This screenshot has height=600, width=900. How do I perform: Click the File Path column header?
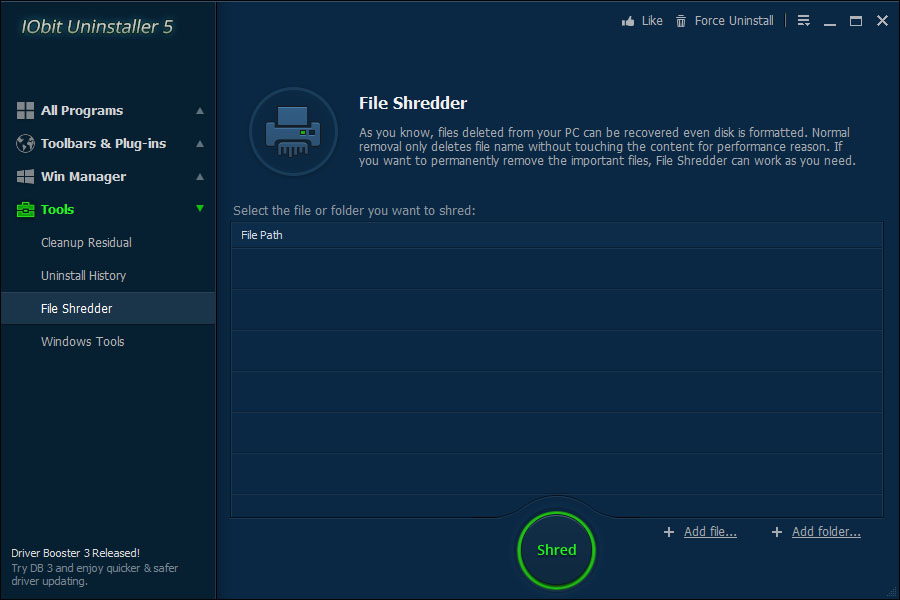(x=262, y=234)
